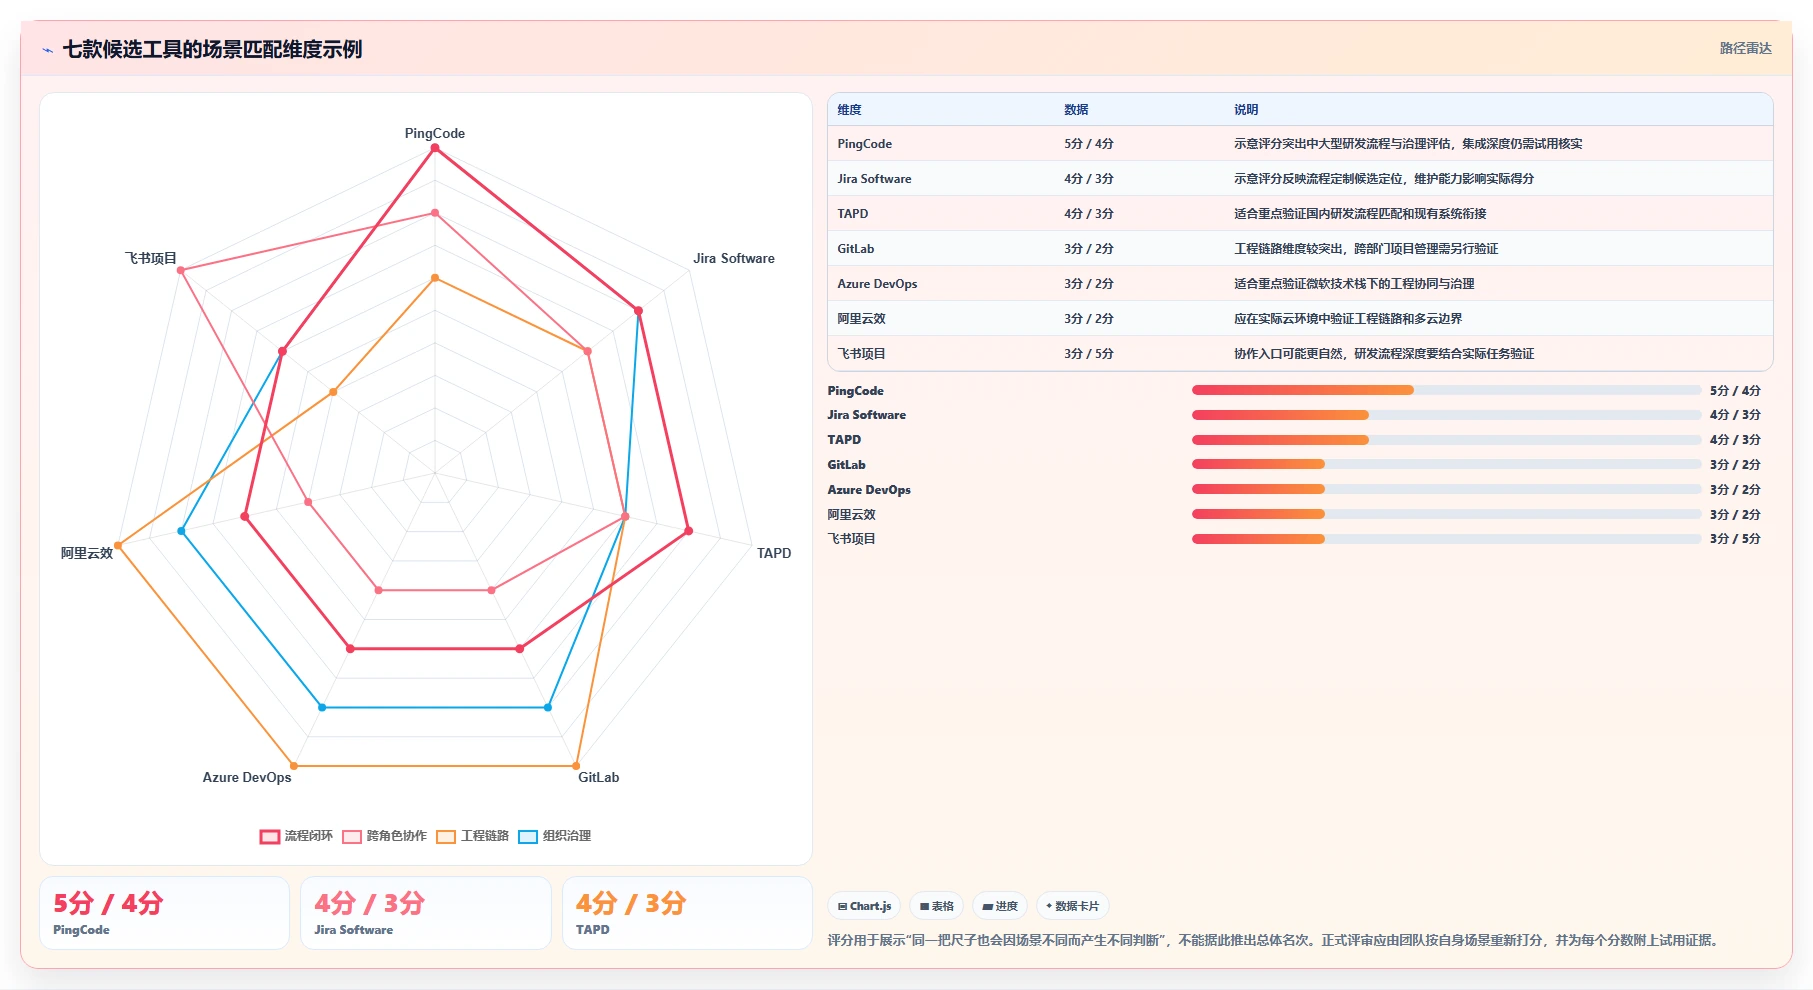1813x990 pixels.
Task: Toggle the 组织治理 legend series
Action: (x=555, y=836)
